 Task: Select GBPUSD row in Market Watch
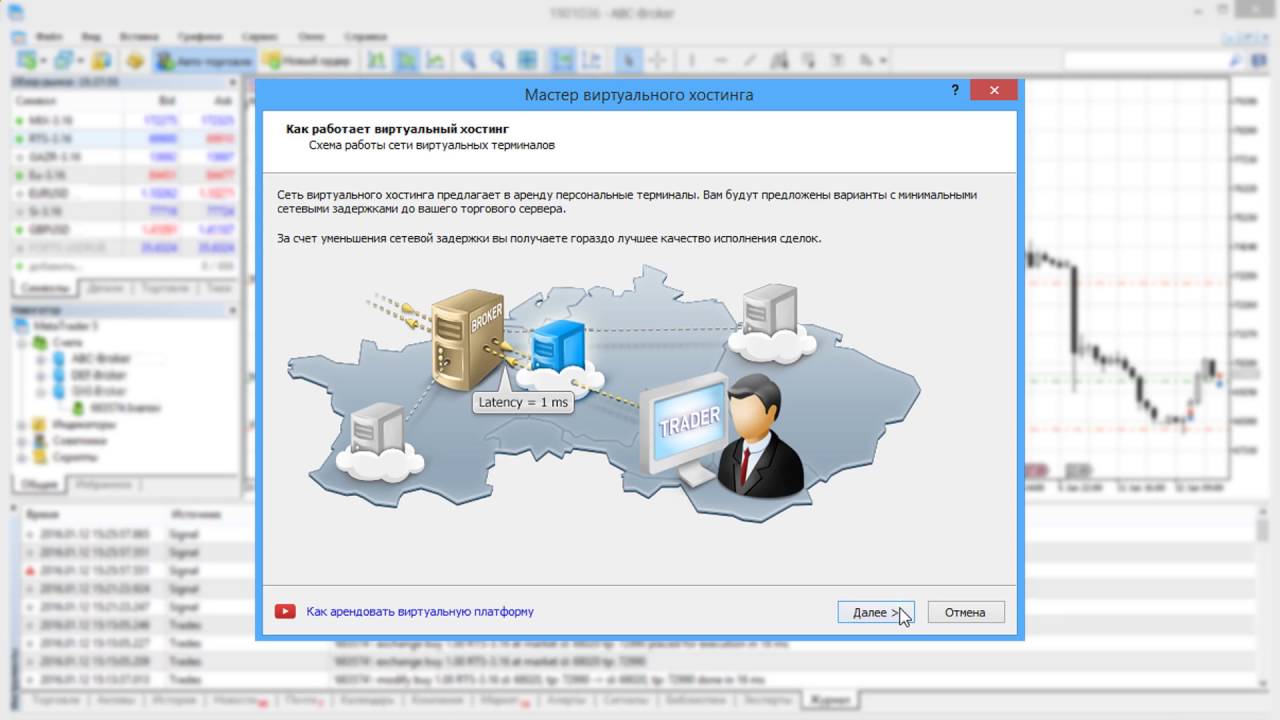124,229
